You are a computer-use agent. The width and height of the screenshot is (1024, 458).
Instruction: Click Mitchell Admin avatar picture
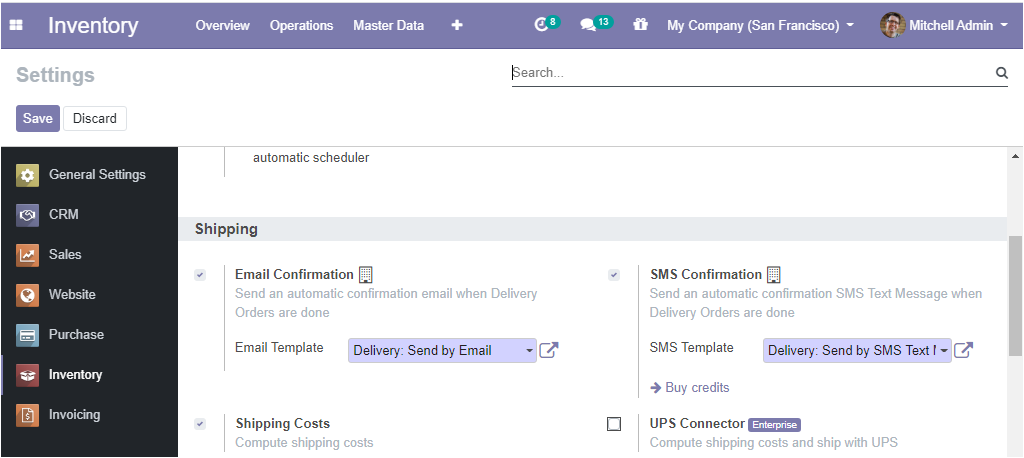[892, 25]
